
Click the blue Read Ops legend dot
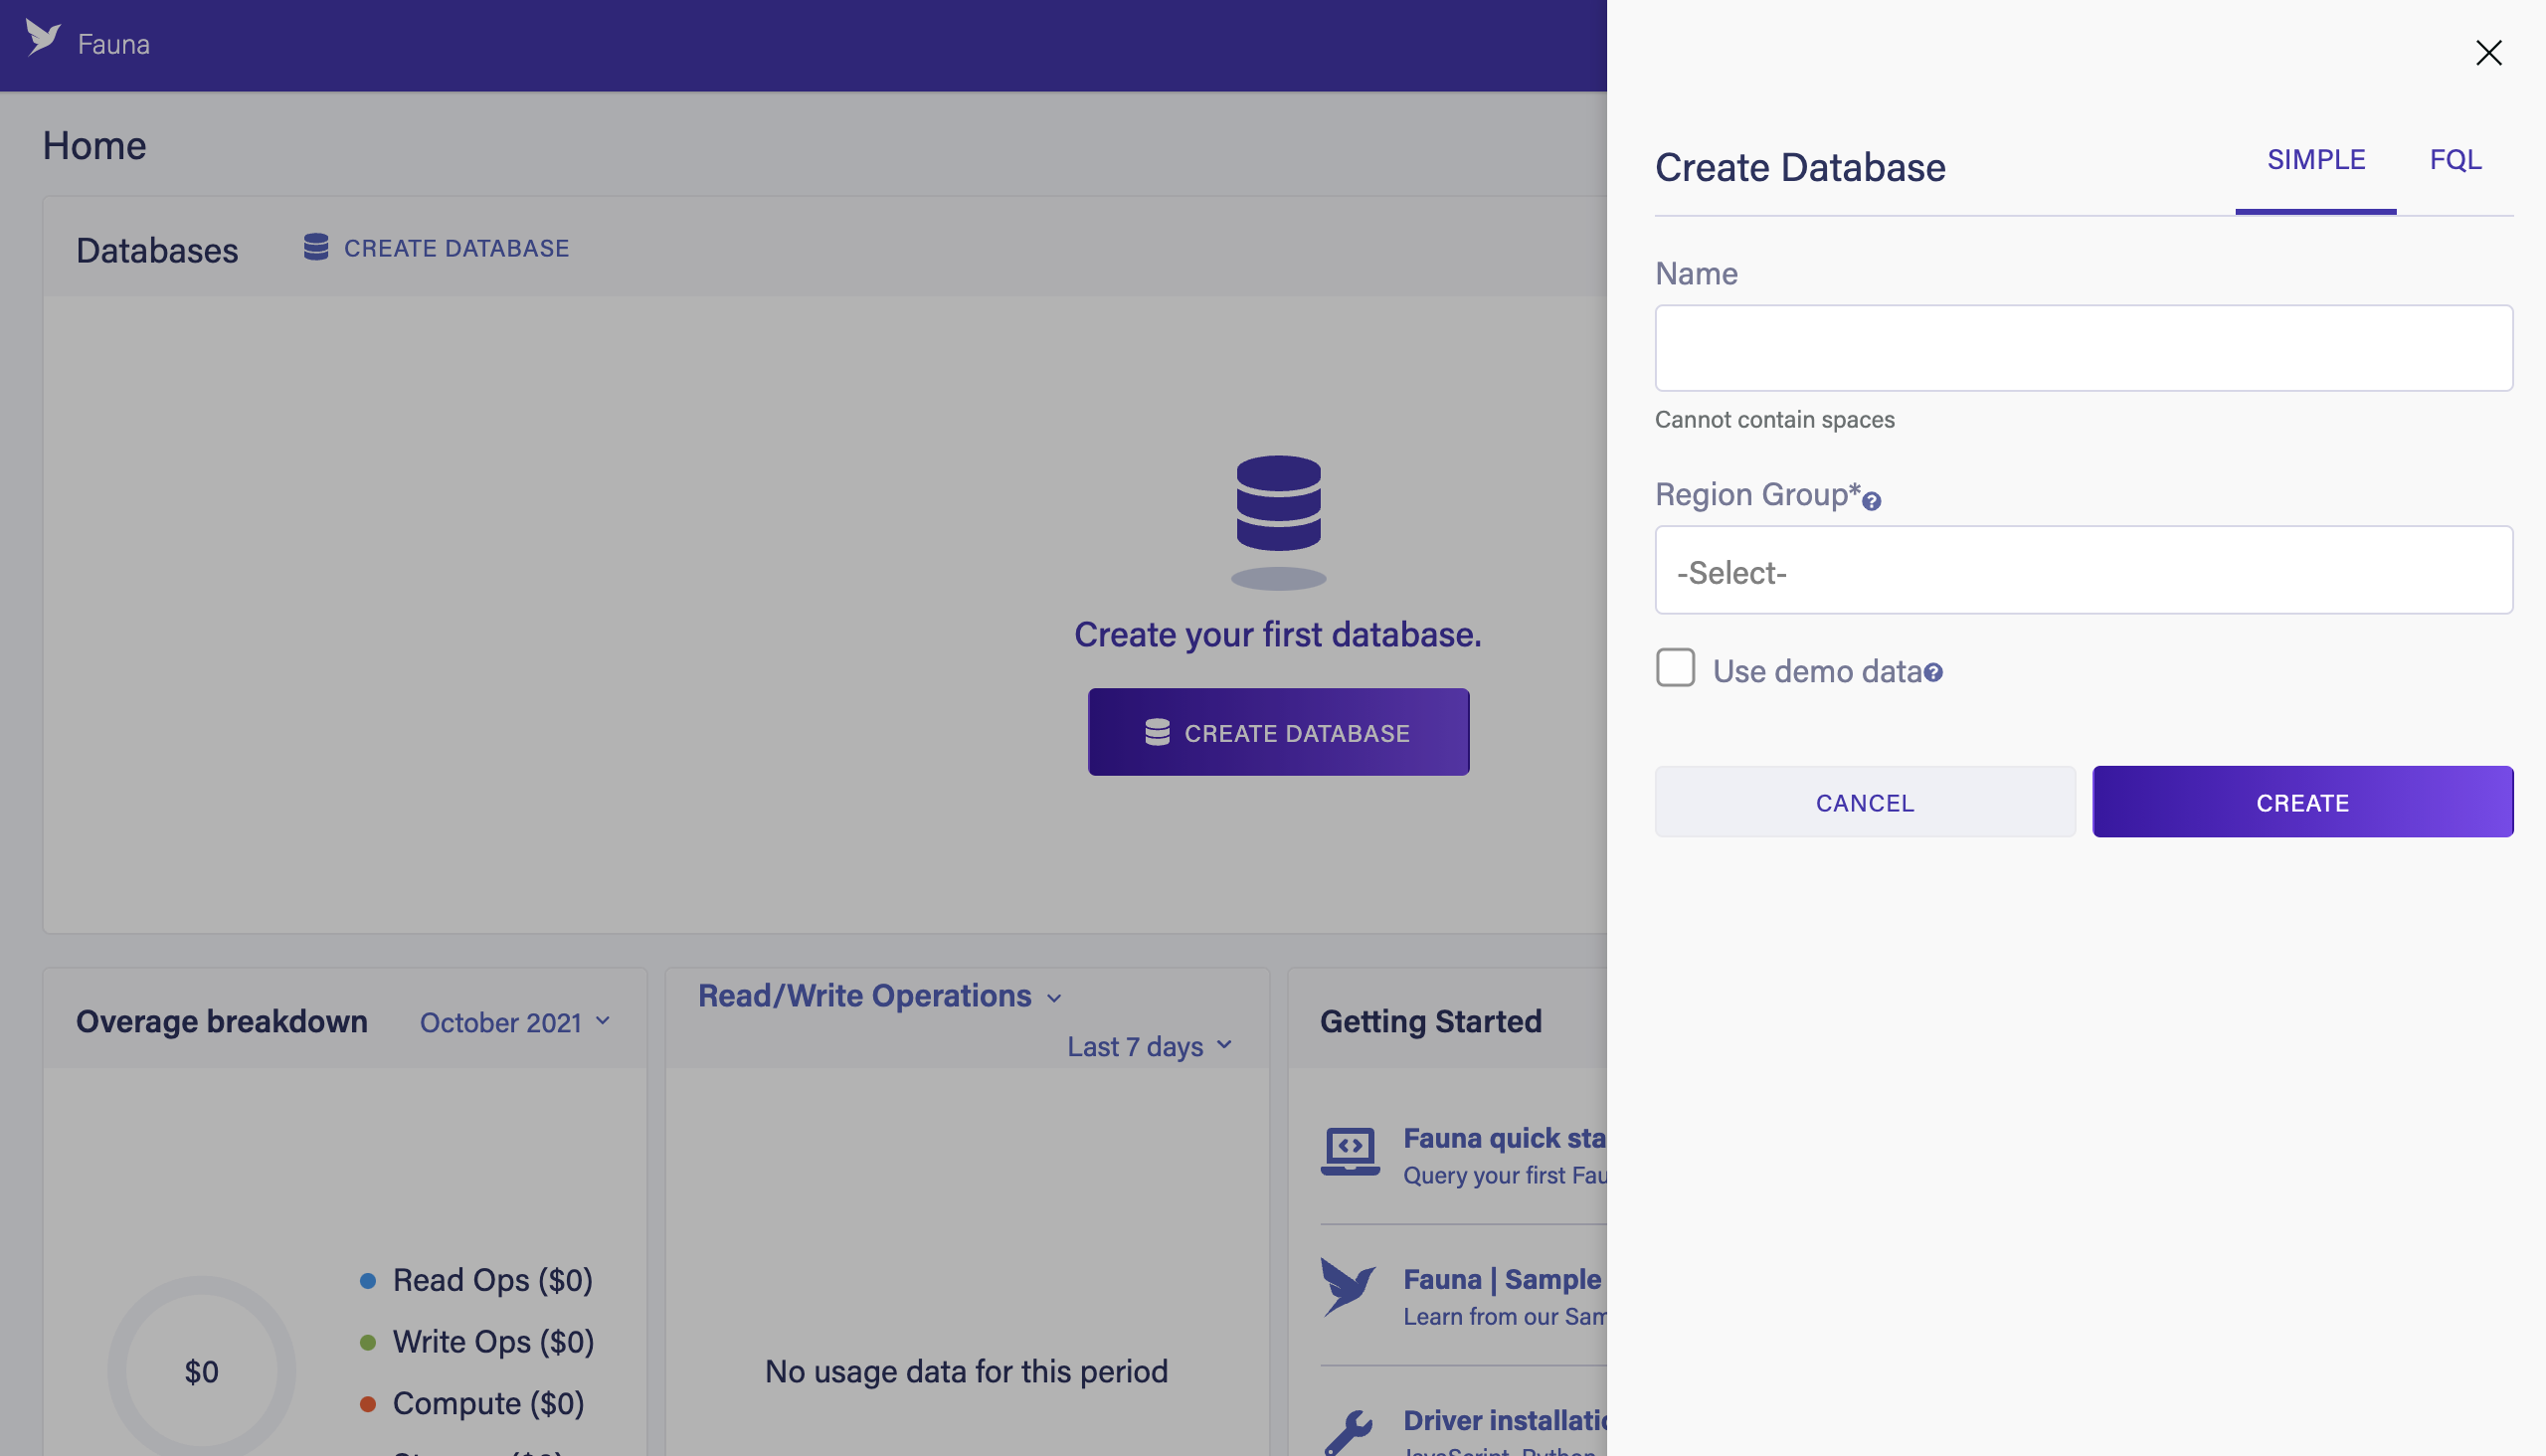coord(368,1279)
